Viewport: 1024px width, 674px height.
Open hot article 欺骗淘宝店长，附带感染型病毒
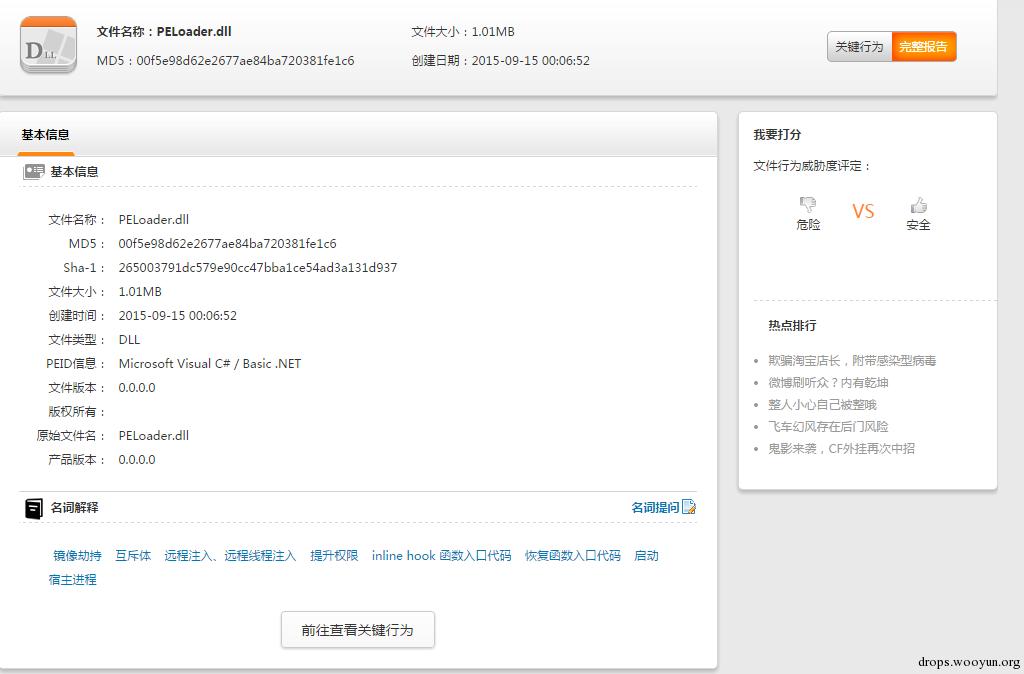pos(852,361)
